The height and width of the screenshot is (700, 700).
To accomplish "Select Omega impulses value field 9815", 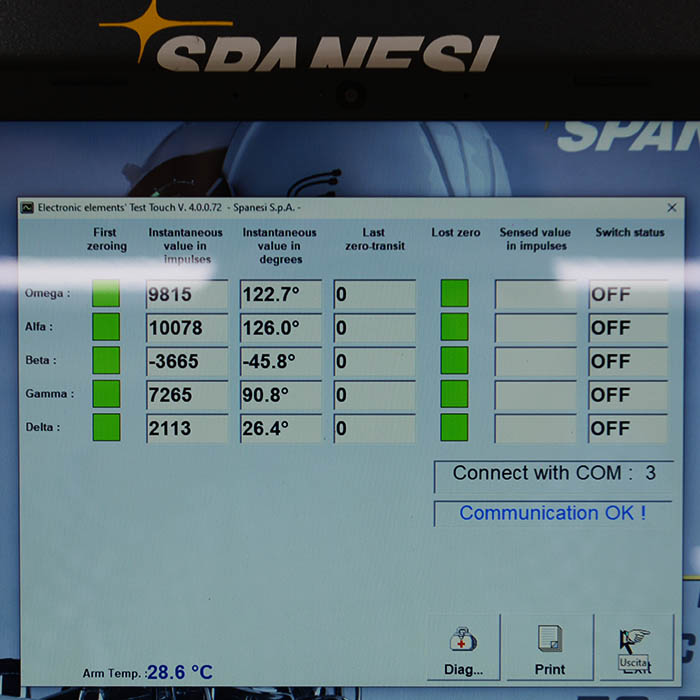I will [187, 295].
